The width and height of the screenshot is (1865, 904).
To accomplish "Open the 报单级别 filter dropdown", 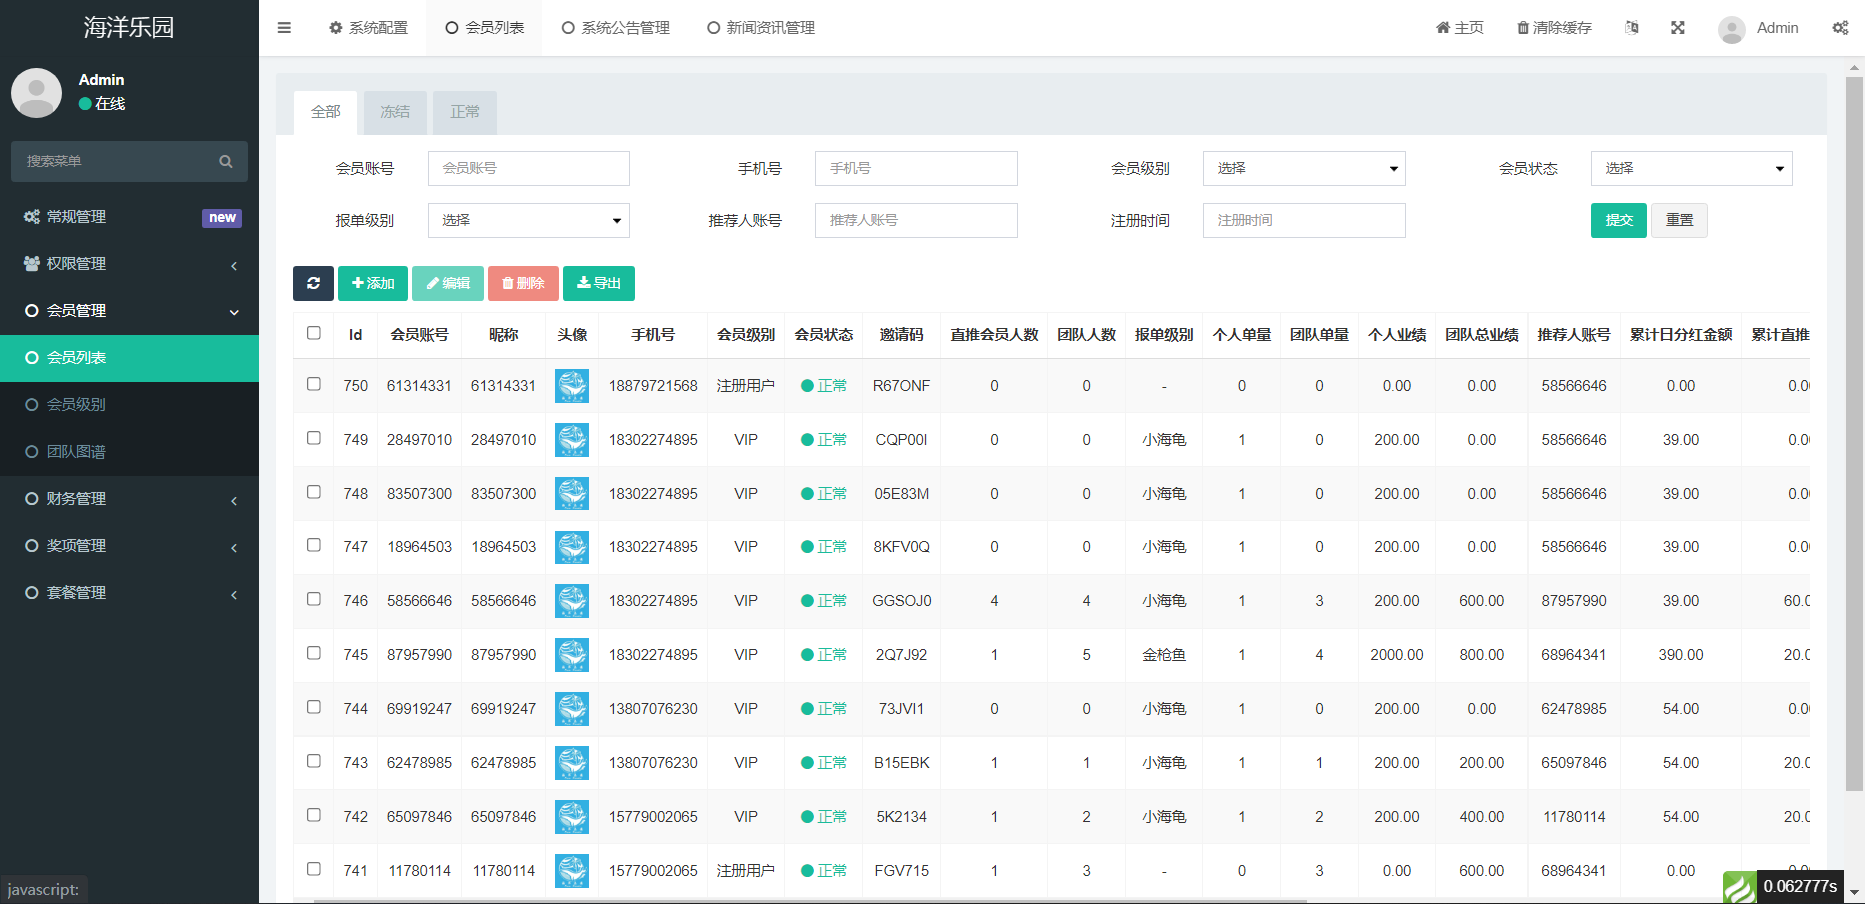I will coord(529,220).
